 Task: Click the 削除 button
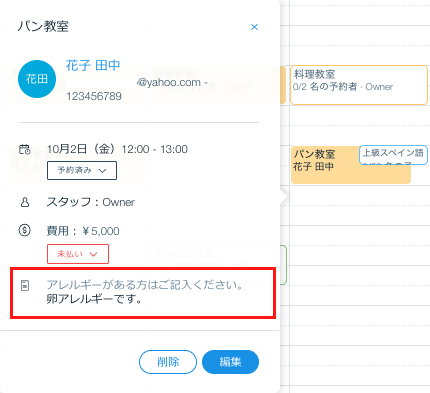coord(168,362)
